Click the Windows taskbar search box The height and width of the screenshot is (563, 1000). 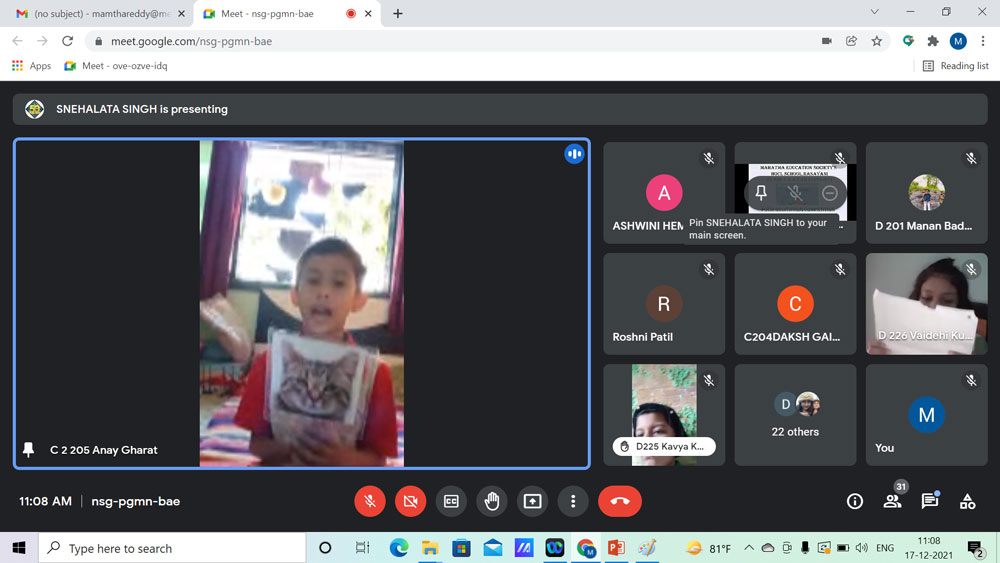172,548
